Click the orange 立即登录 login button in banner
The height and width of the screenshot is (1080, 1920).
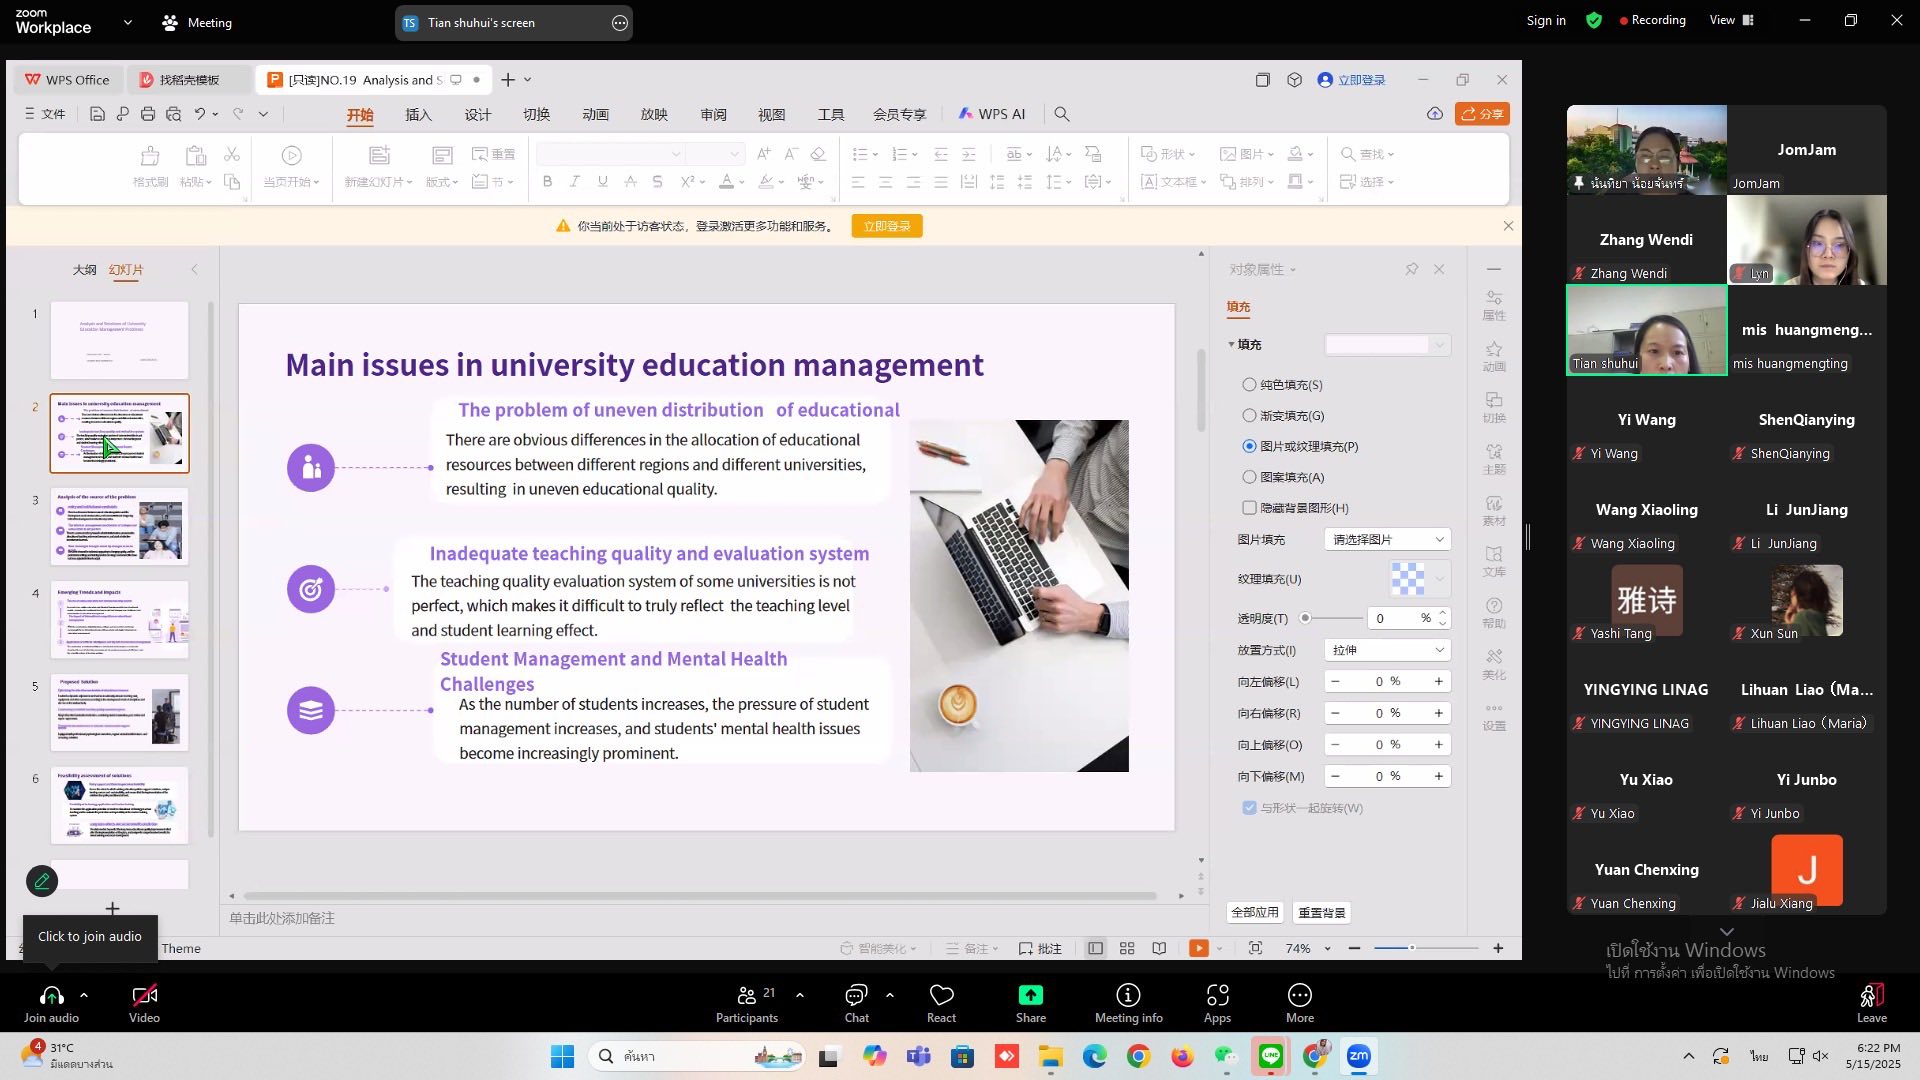[887, 226]
